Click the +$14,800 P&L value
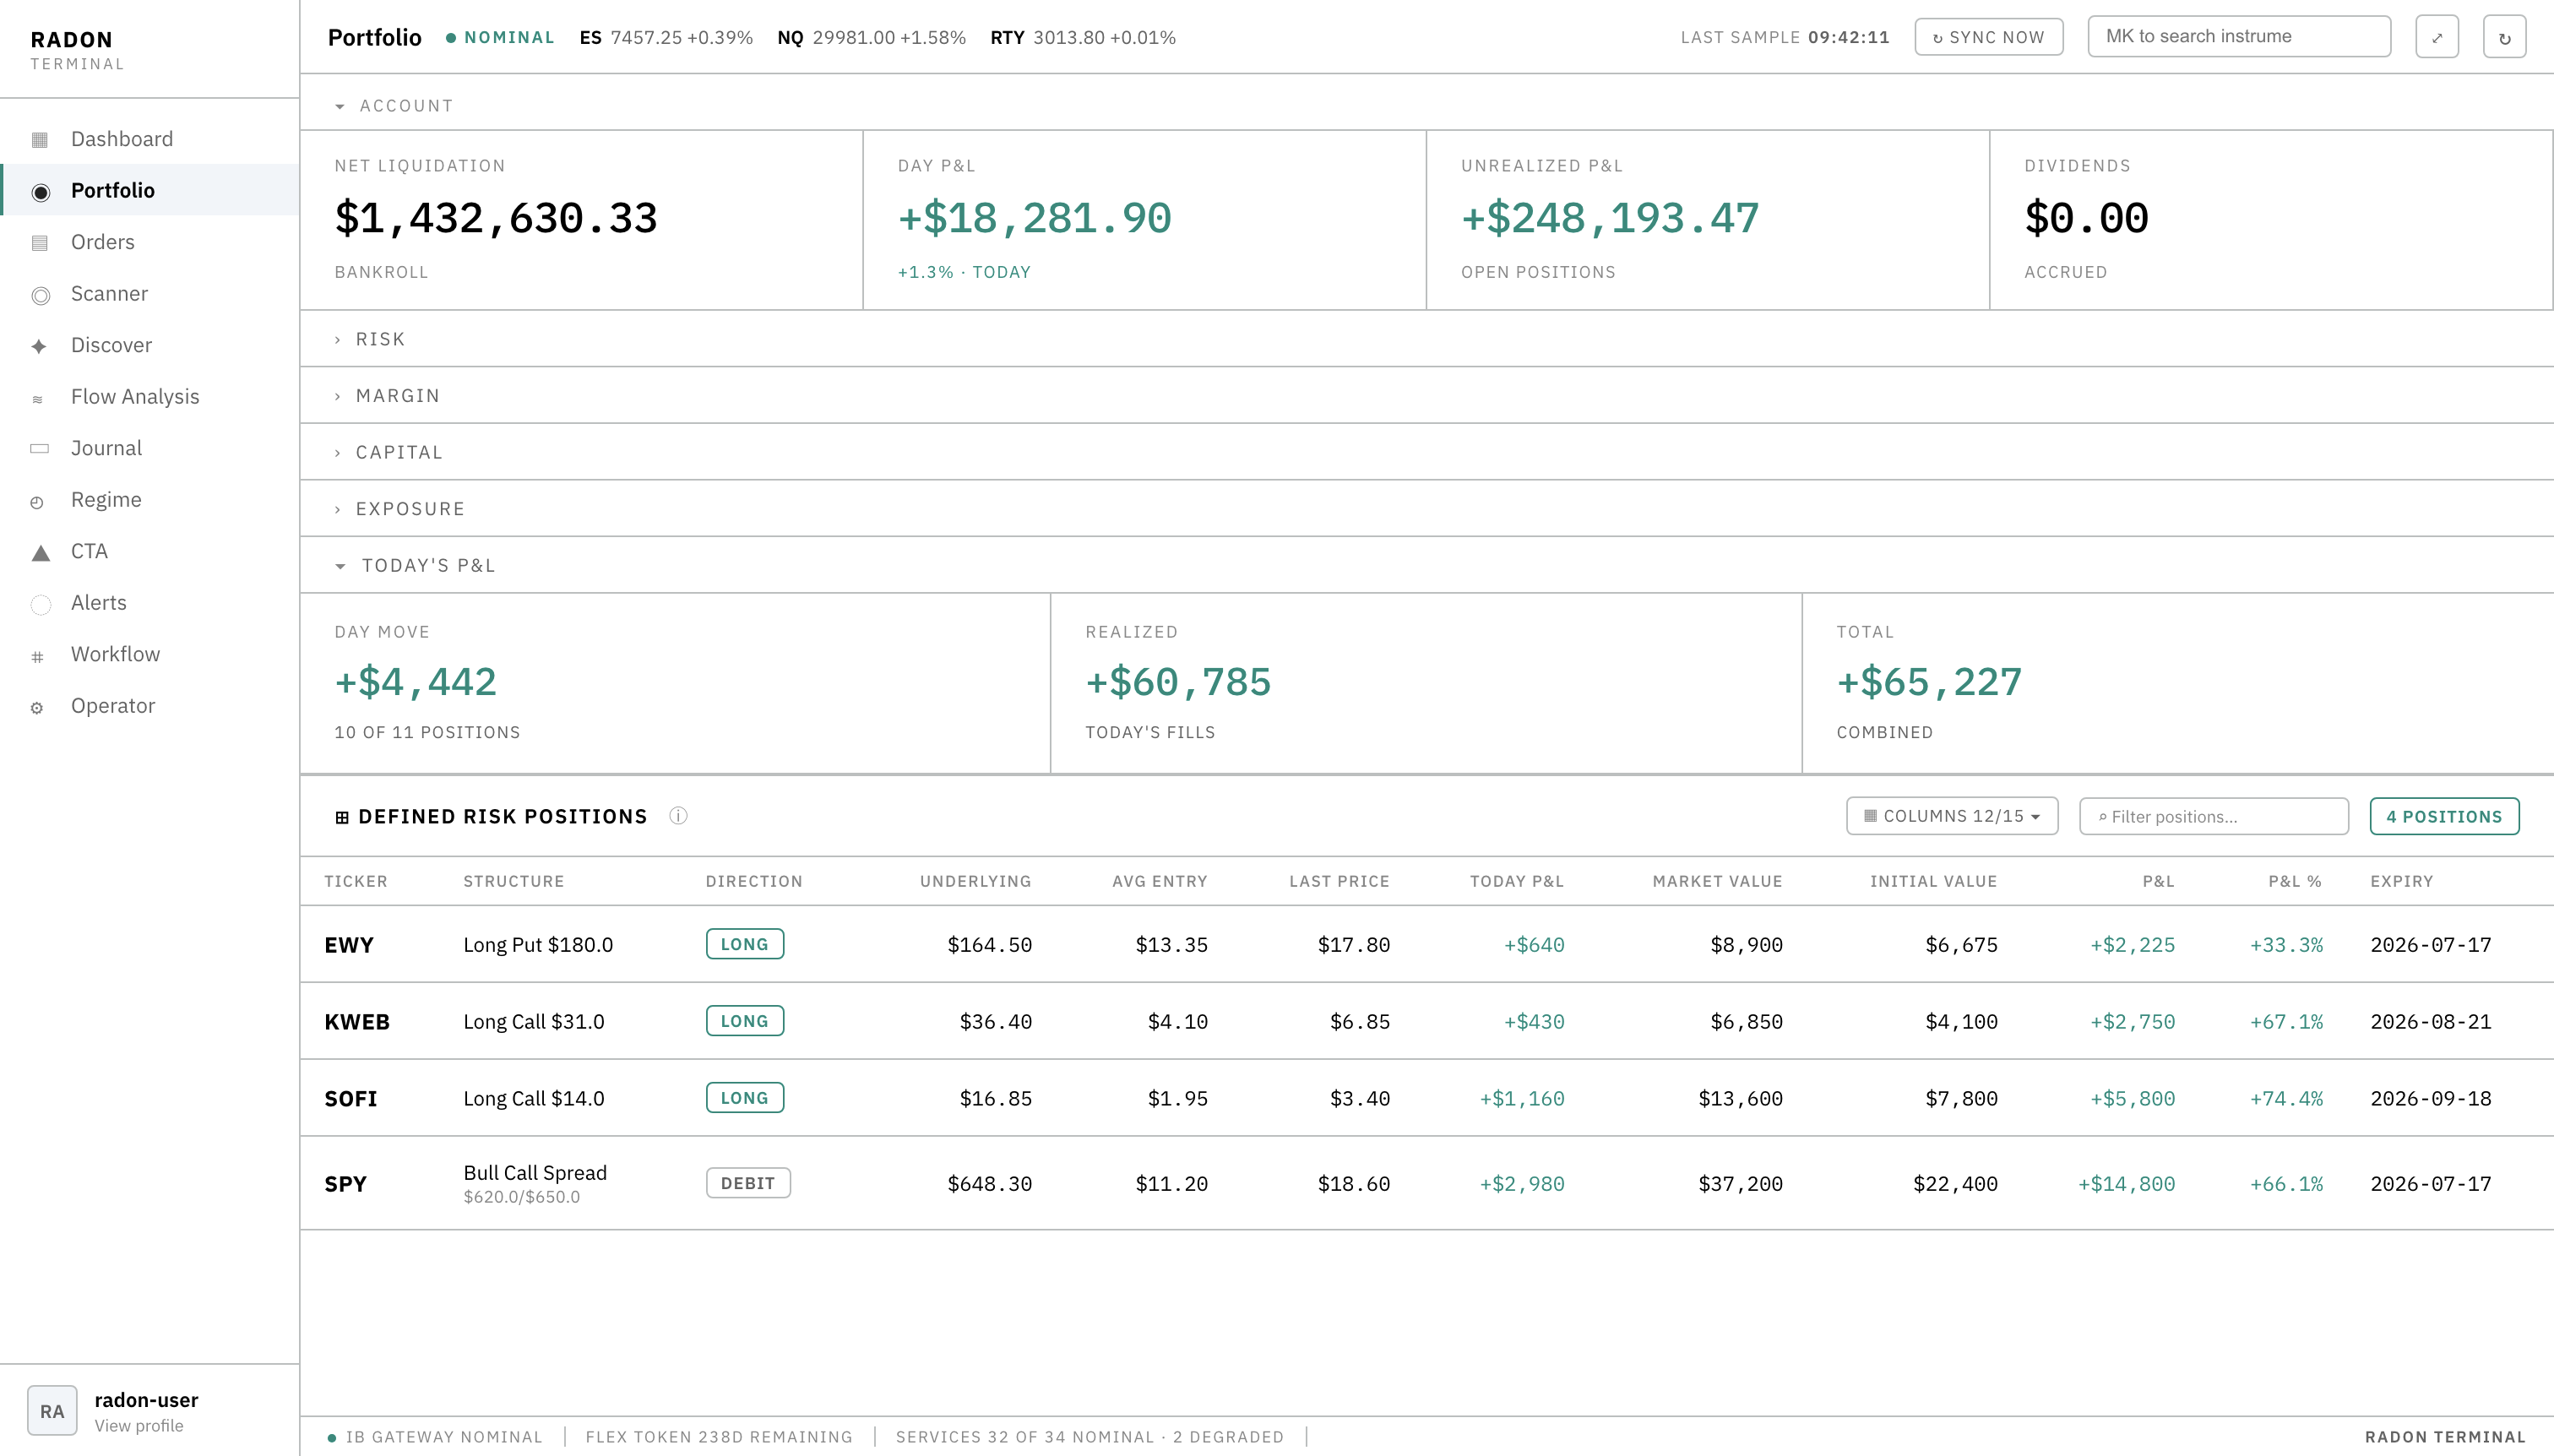Image resolution: width=2554 pixels, height=1456 pixels. coord(2127,1184)
